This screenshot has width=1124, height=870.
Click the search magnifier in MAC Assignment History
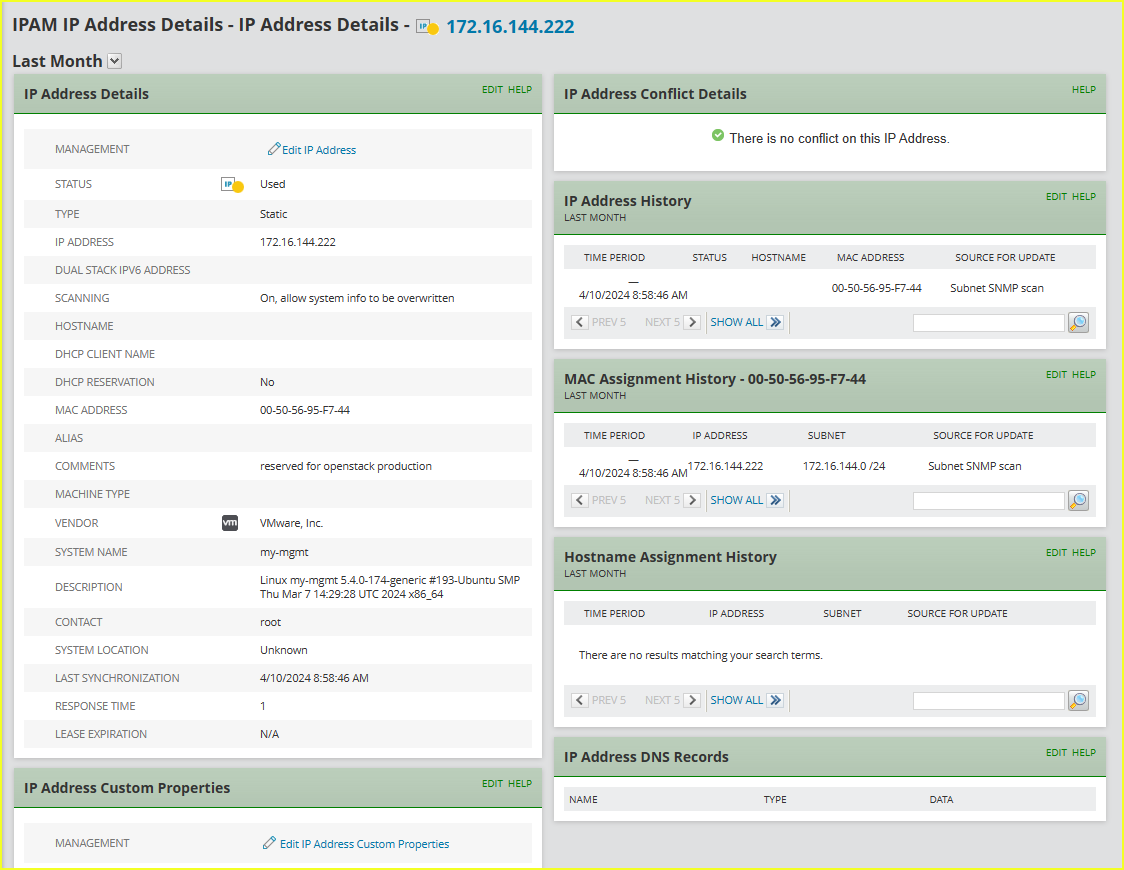(x=1078, y=500)
